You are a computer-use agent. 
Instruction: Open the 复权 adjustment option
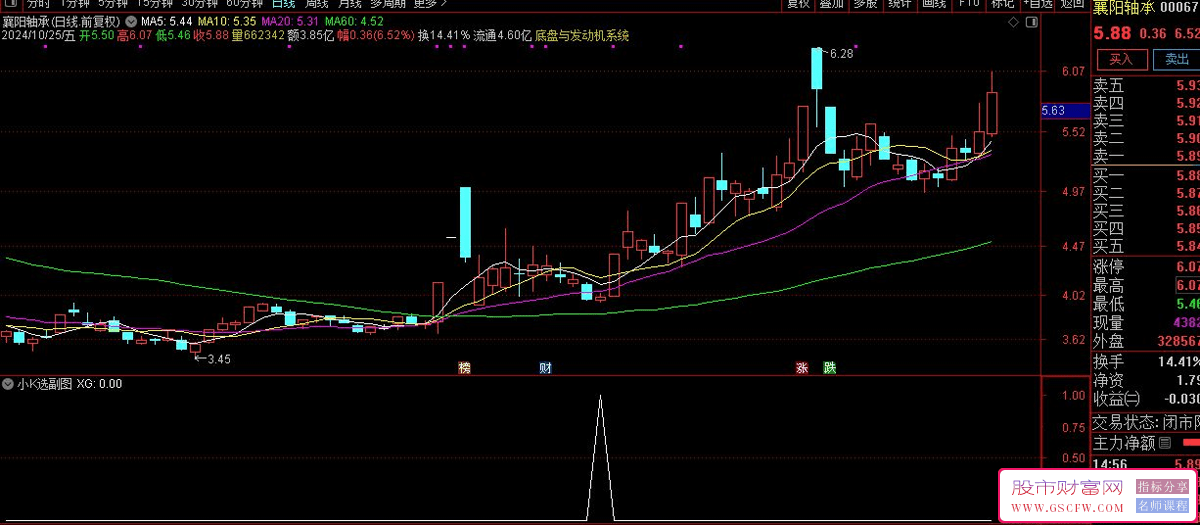[x=798, y=3]
